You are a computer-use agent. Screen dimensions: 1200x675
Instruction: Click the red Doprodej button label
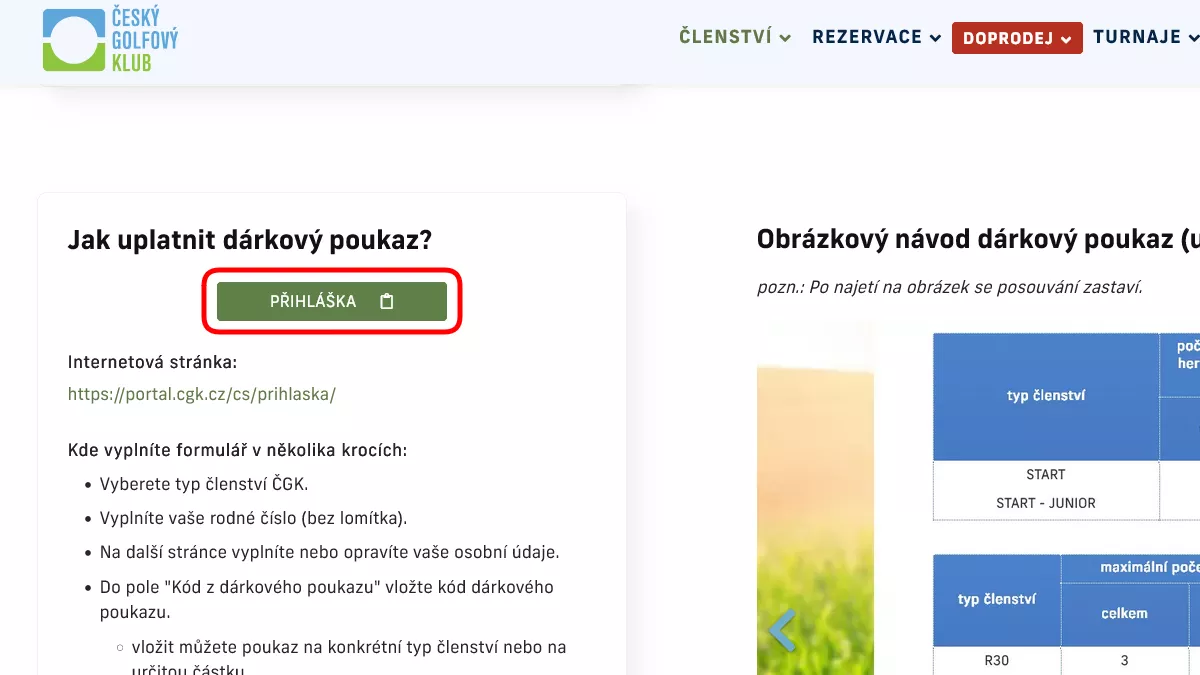(x=1008, y=39)
